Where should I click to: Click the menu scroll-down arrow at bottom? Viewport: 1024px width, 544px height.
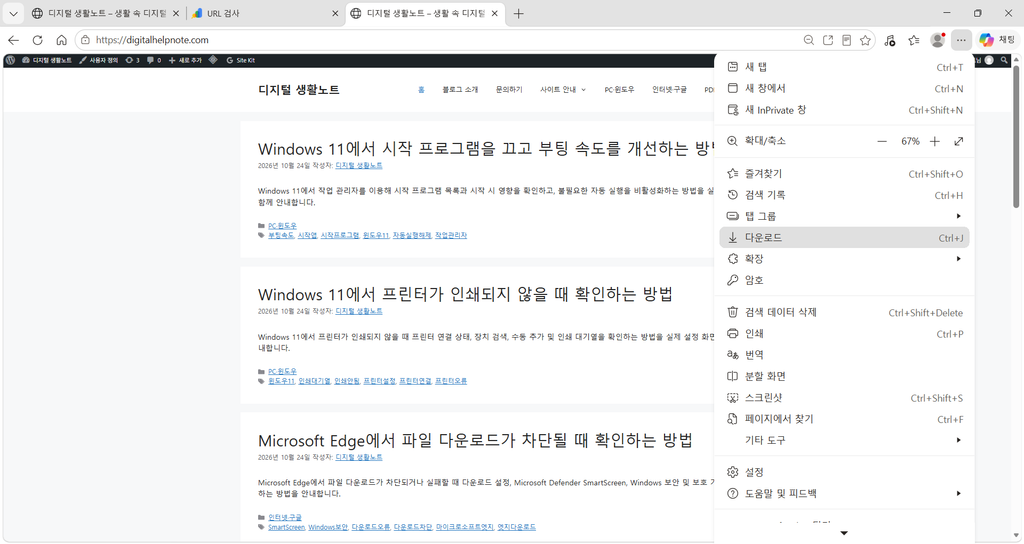tap(844, 534)
